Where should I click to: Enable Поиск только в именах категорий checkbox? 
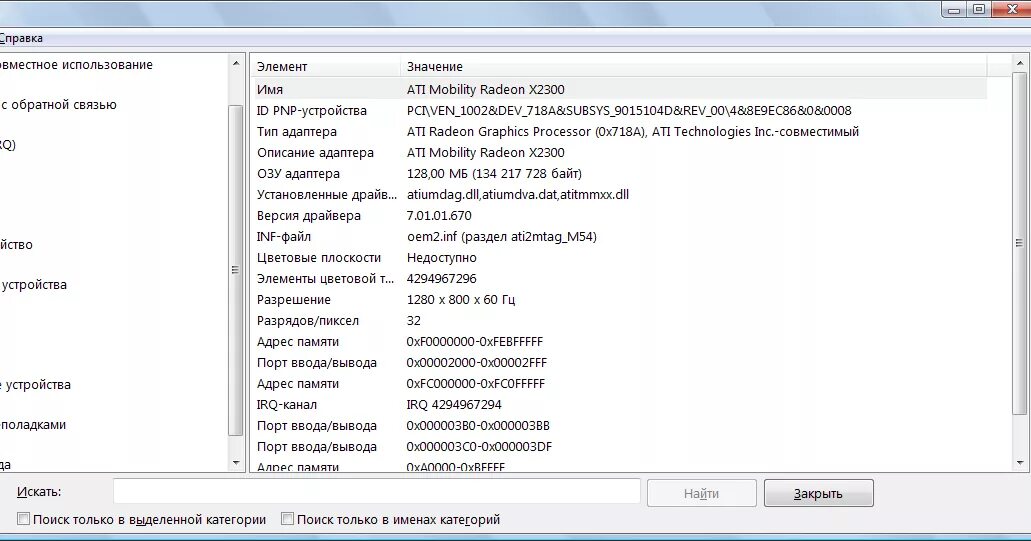click(x=287, y=519)
